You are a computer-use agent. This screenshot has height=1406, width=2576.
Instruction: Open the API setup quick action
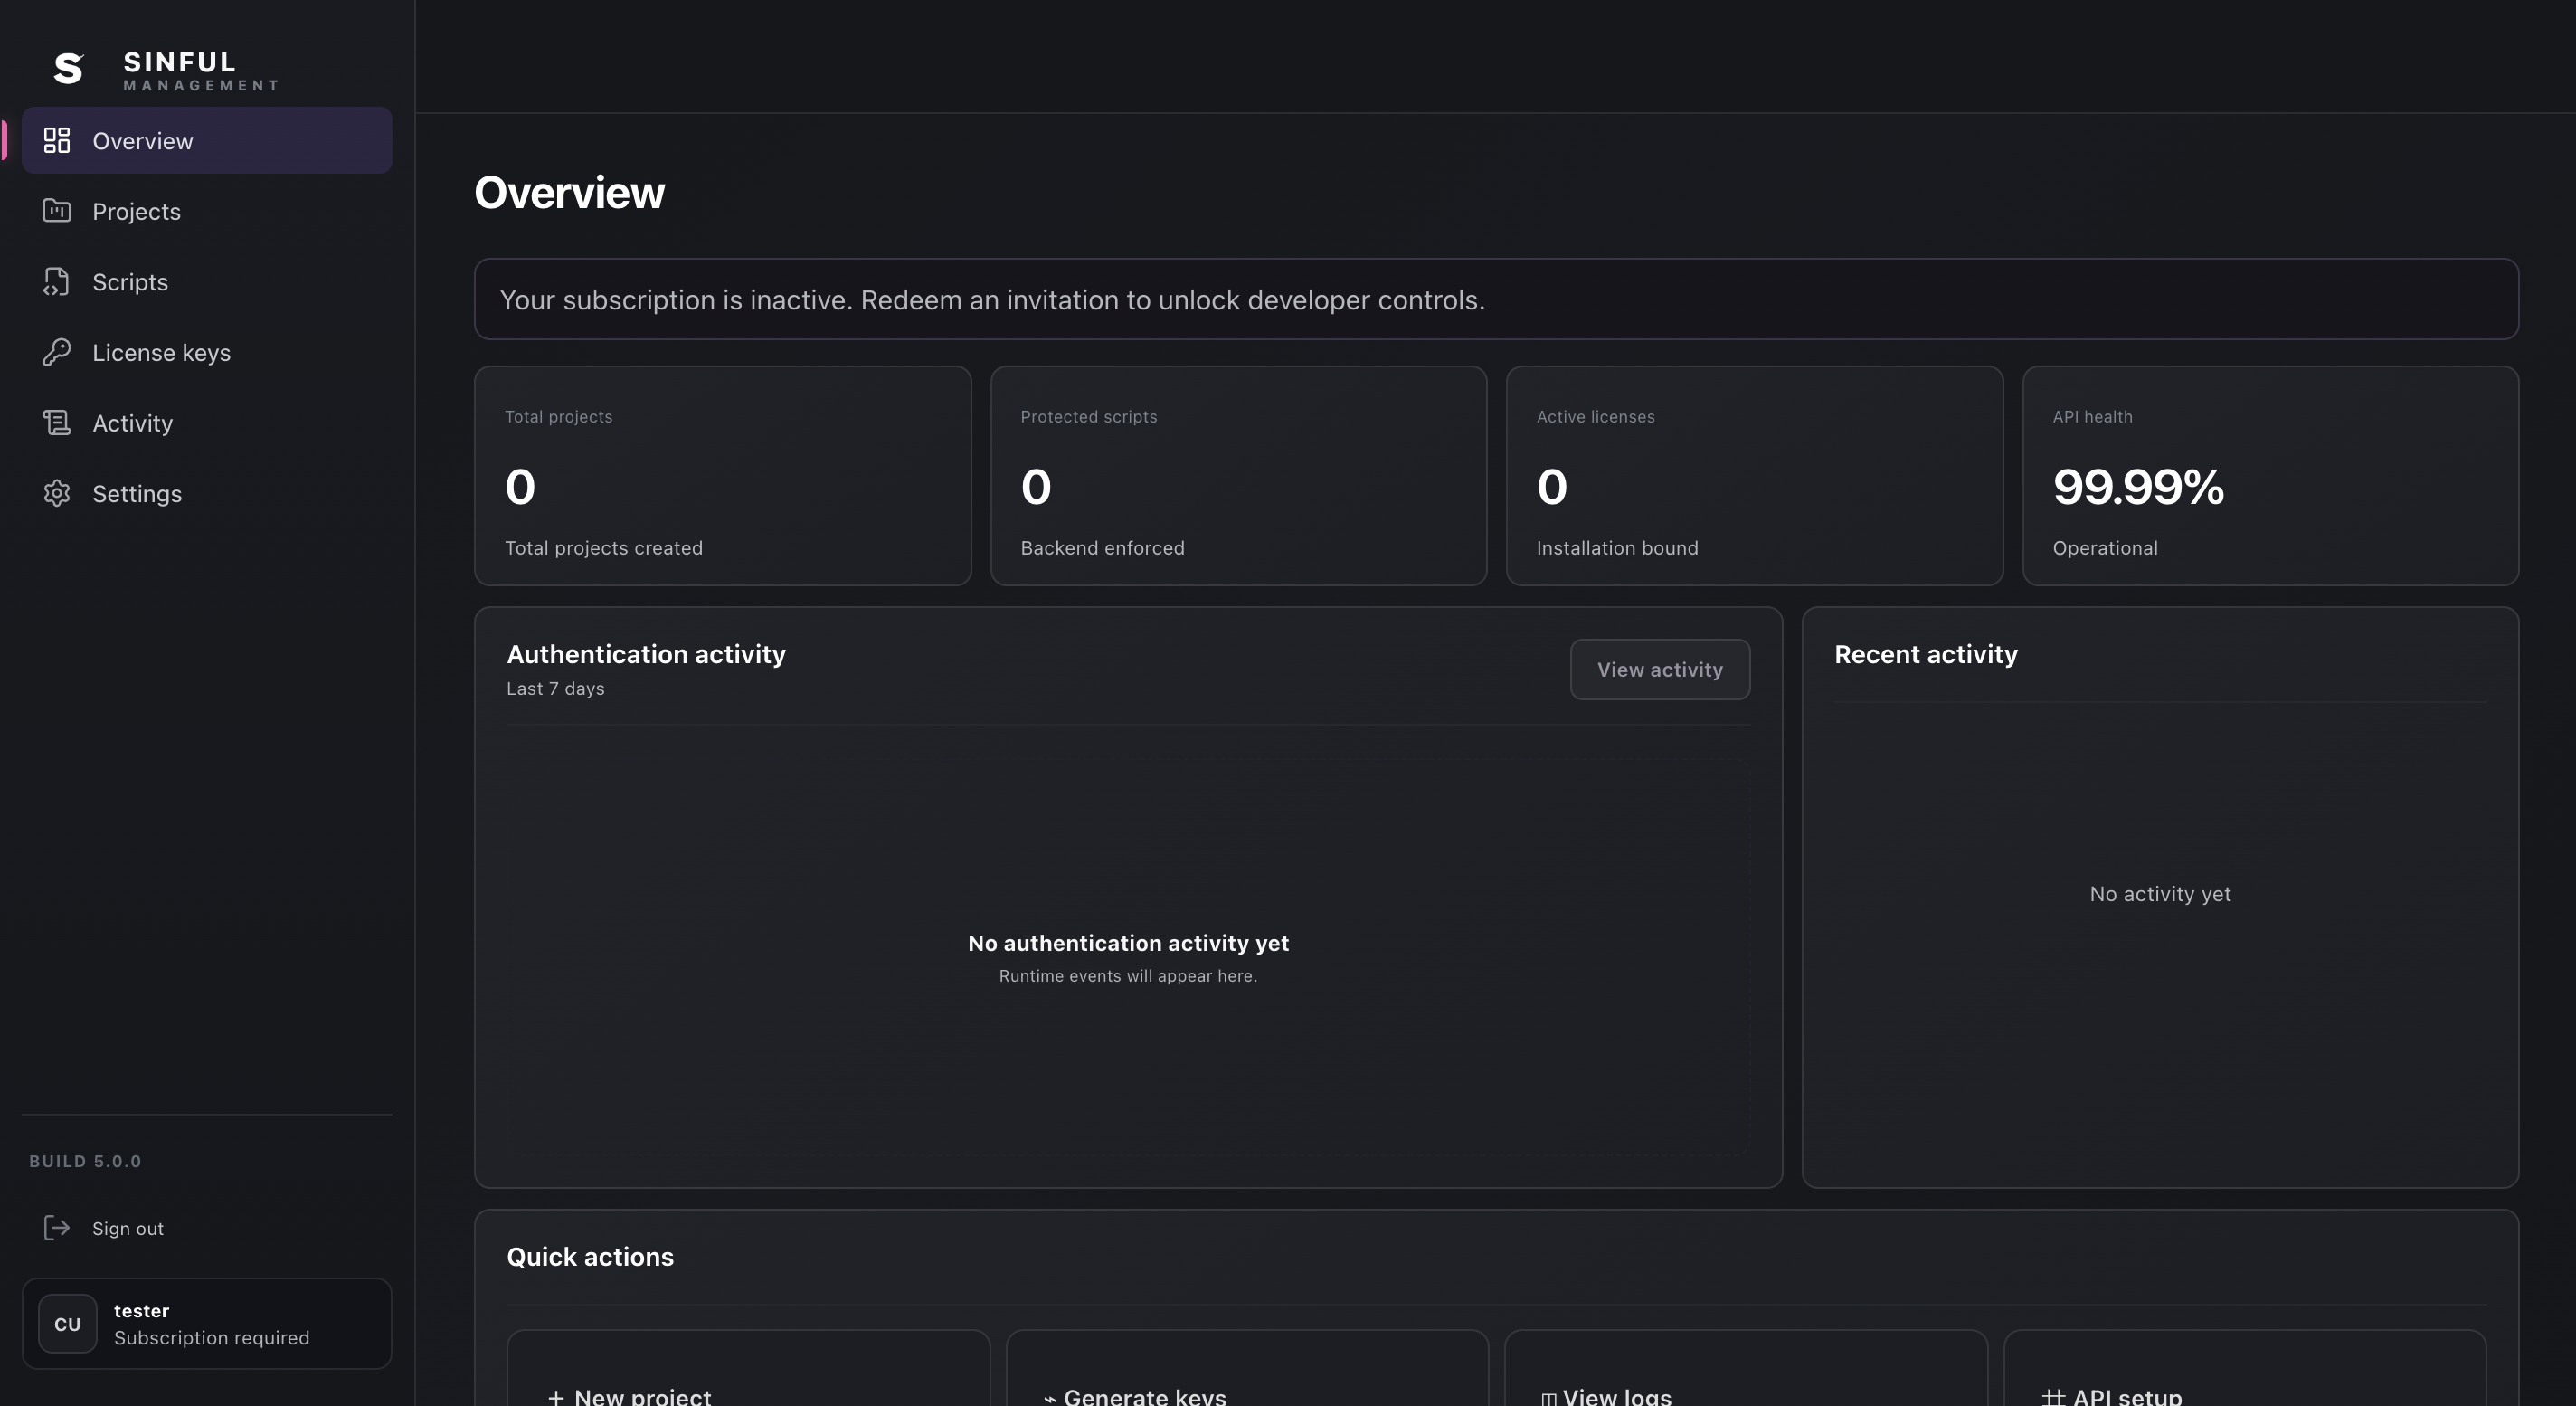point(2245,1368)
